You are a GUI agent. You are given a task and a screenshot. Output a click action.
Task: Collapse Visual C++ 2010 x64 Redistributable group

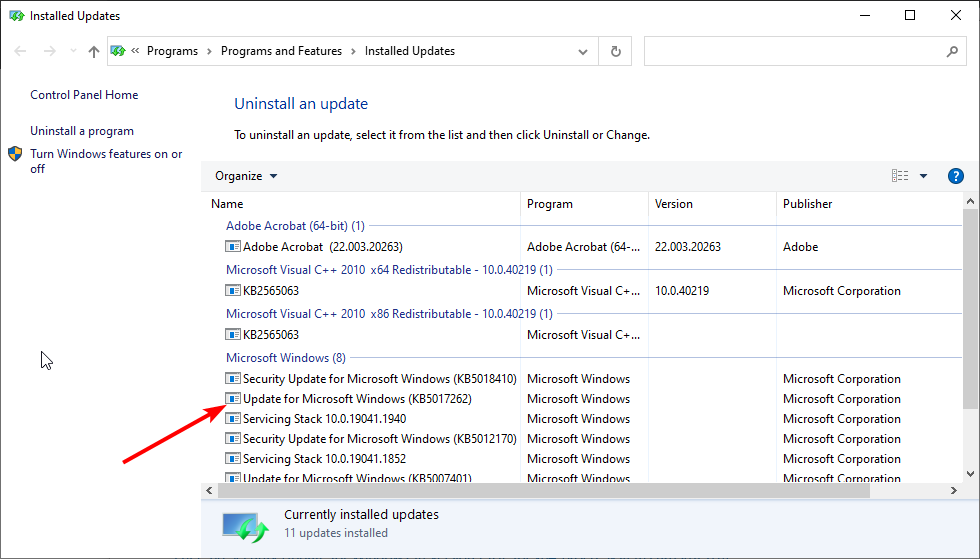pos(389,270)
